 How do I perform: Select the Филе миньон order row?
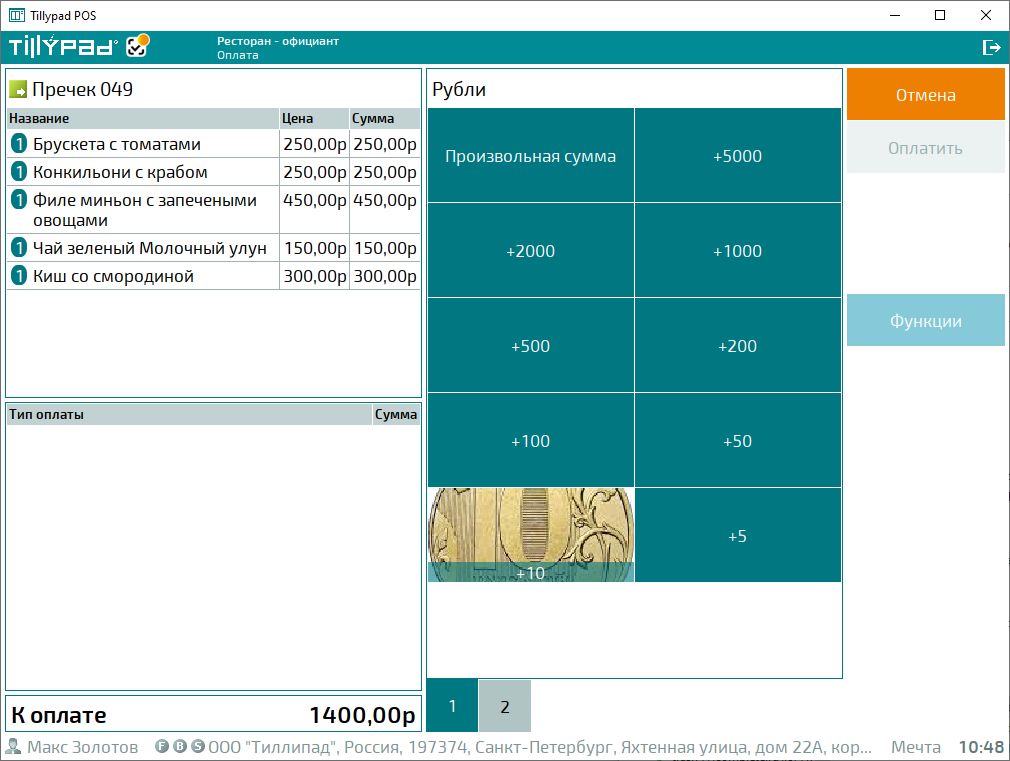144,210
